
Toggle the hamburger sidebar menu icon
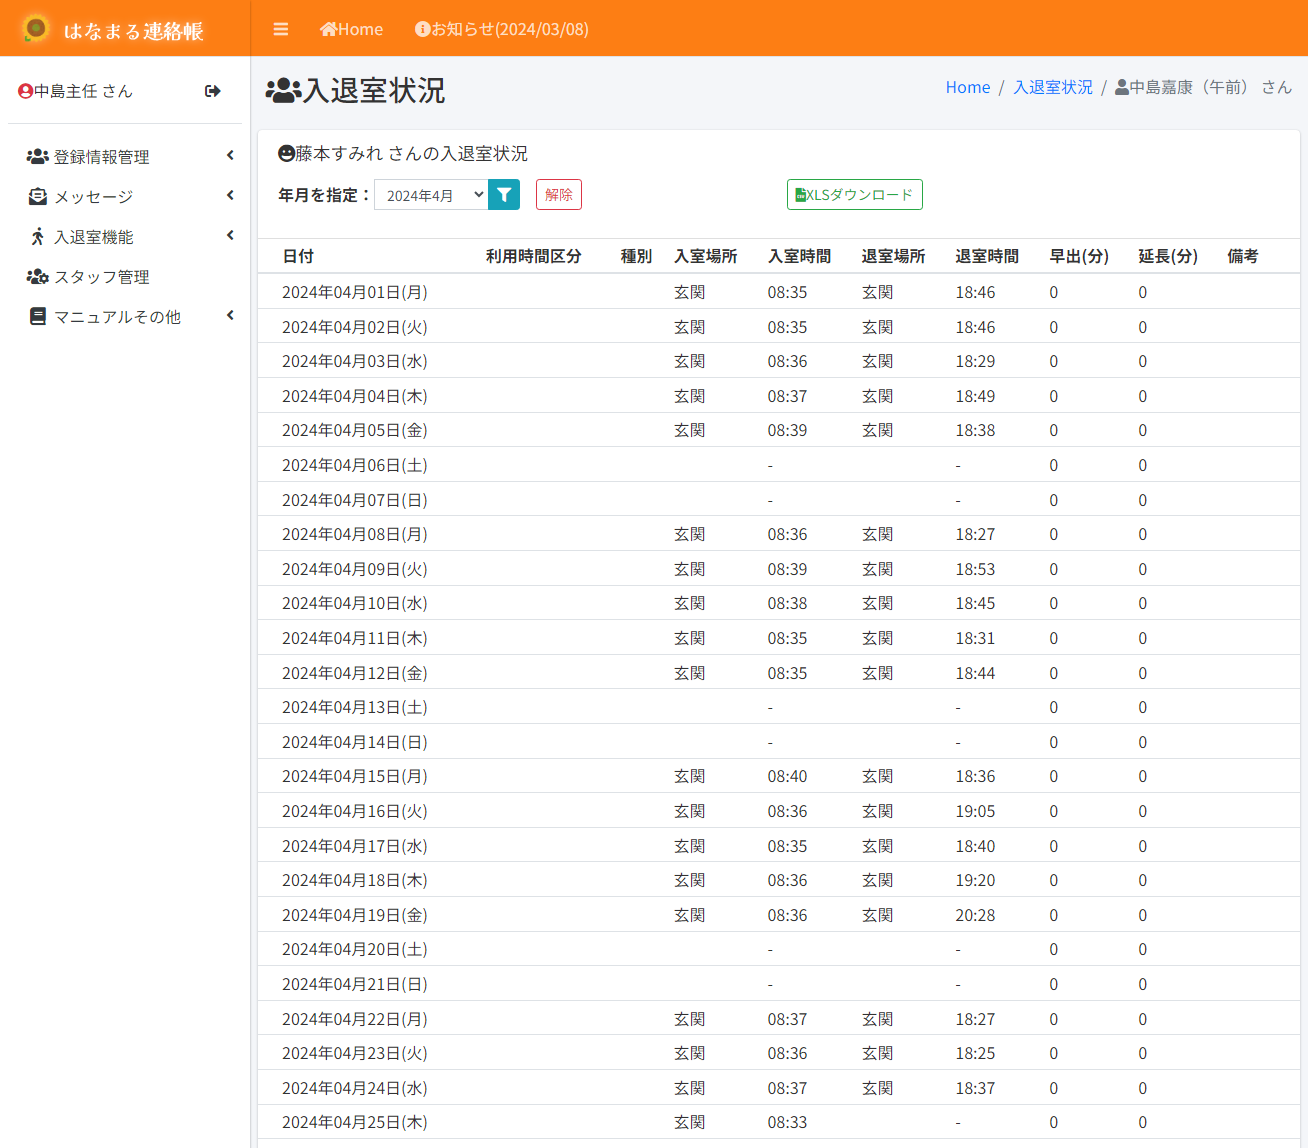tap(281, 30)
